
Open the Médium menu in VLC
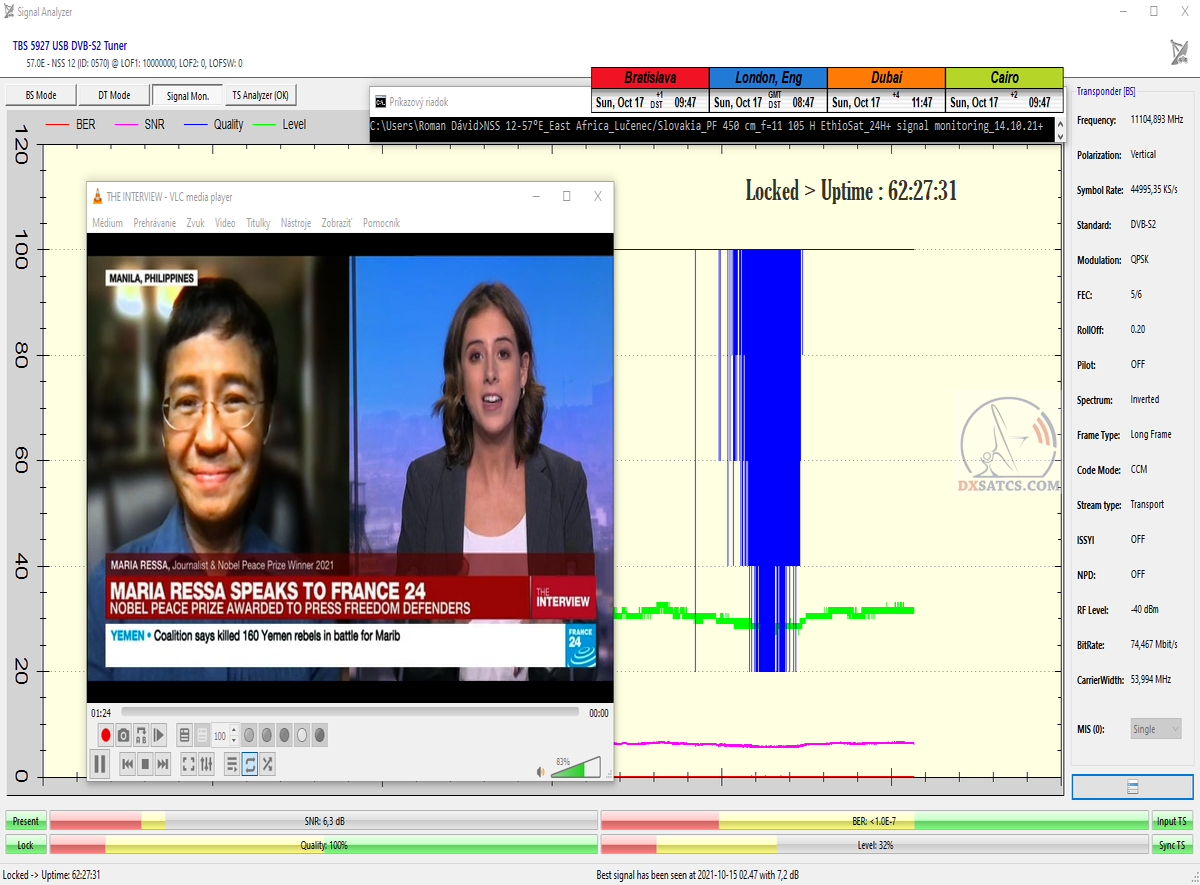pos(107,223)
